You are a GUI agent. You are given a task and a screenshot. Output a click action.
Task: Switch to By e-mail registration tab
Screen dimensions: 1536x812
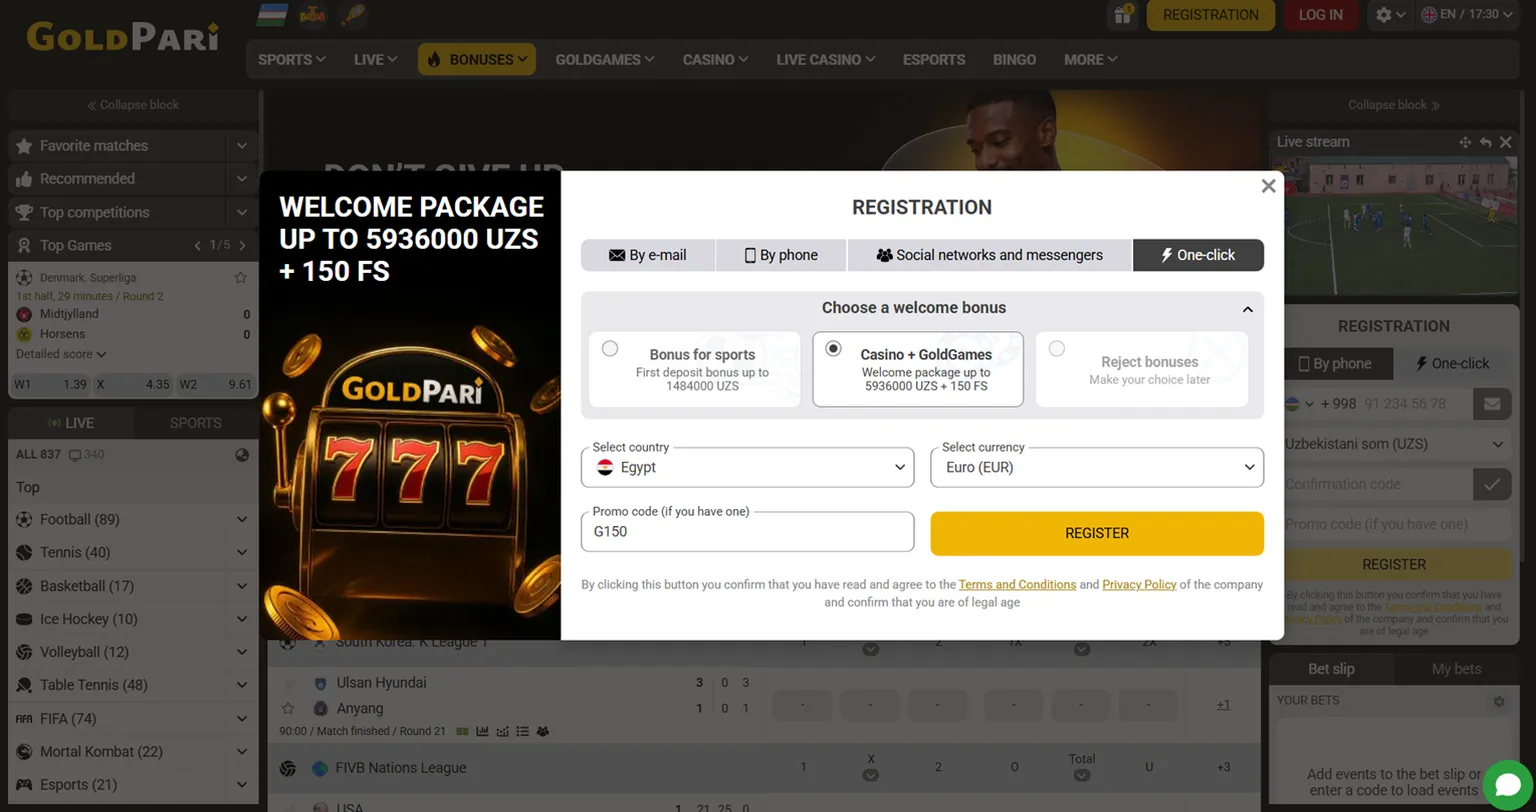click(x=648, y=255)
